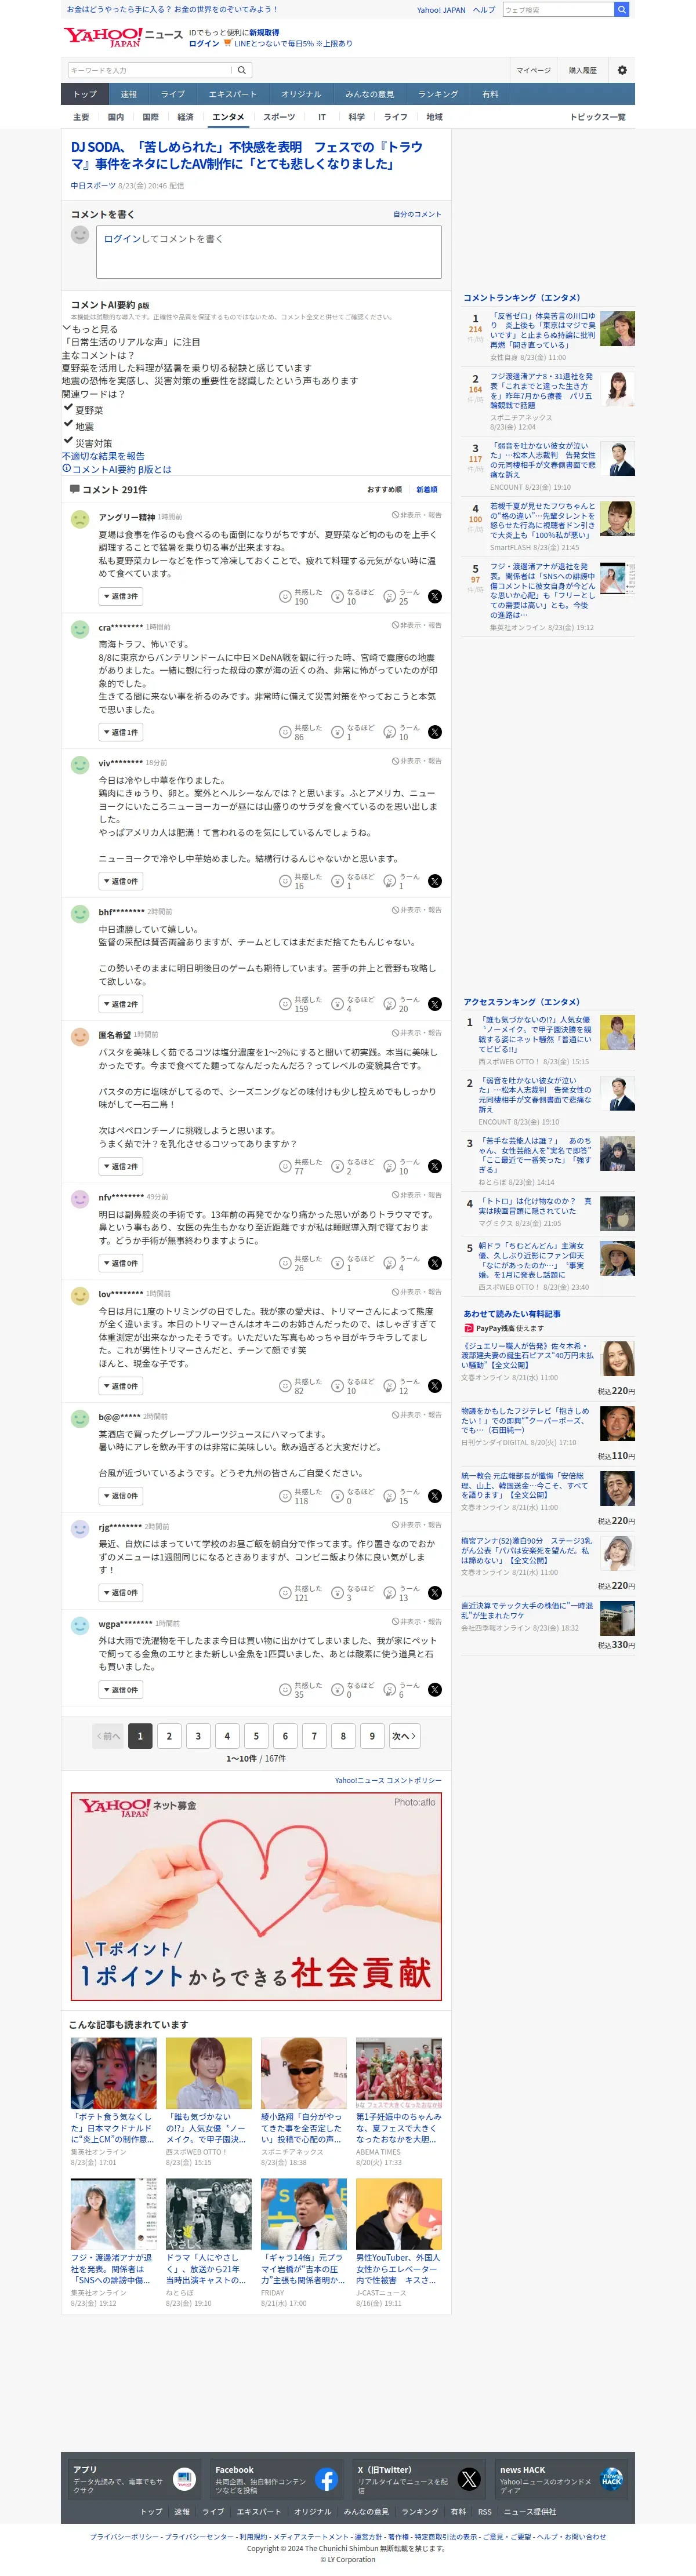Image resolution: width=696 pixels, height=2576 pixels.
Task: Expand 返信3件 under アングリー精神's comment
Action: pos(120,596)
